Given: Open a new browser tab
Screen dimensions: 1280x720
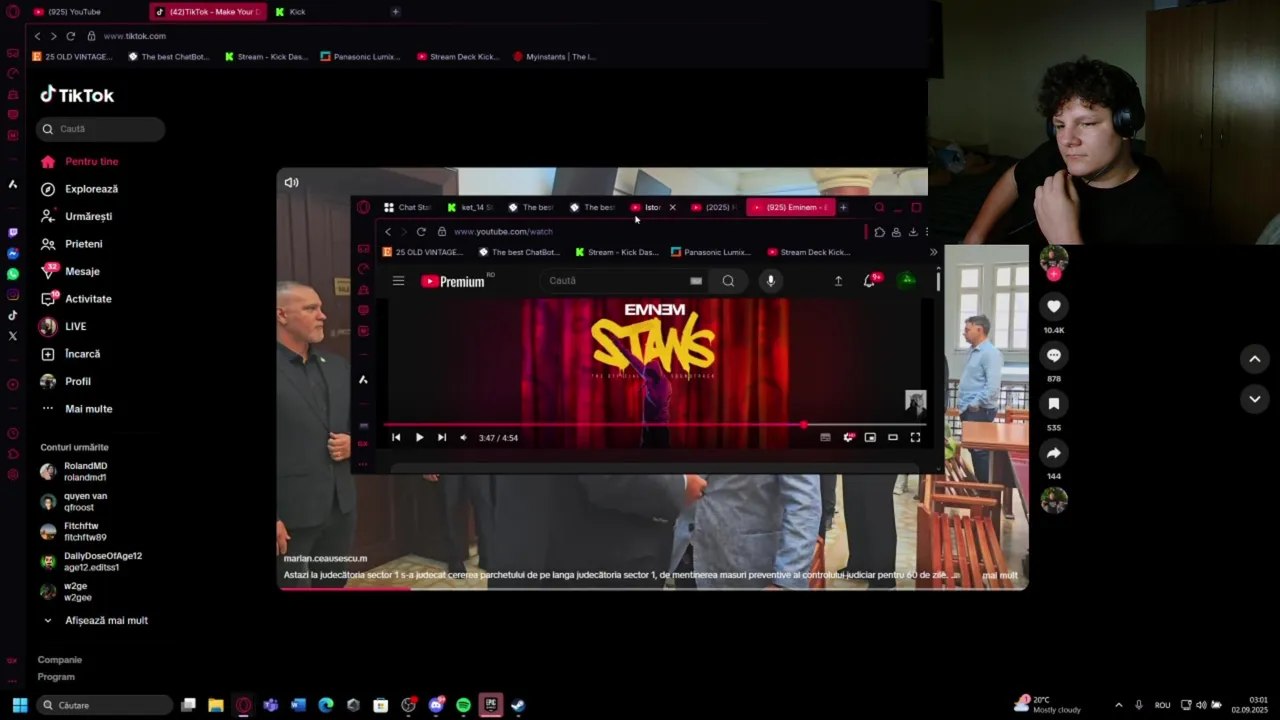Looking at the screenshot, I should pos(396,12).
